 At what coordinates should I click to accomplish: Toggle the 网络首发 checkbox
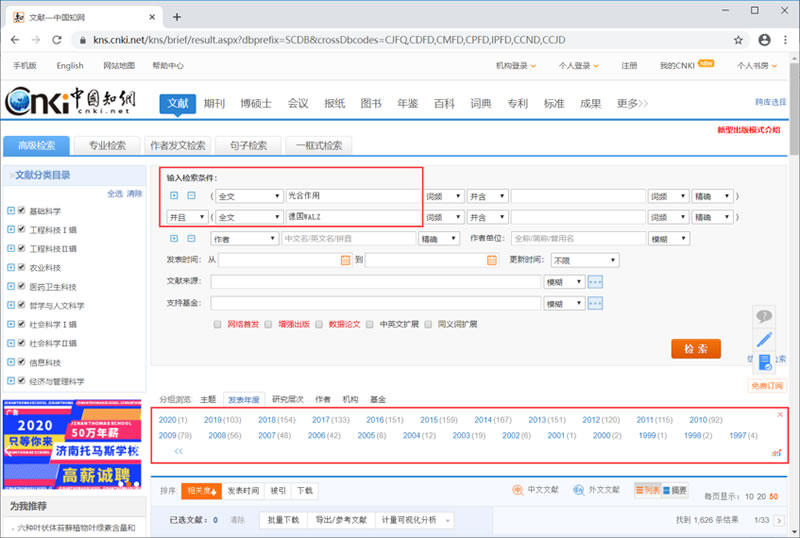click(218, 324)
